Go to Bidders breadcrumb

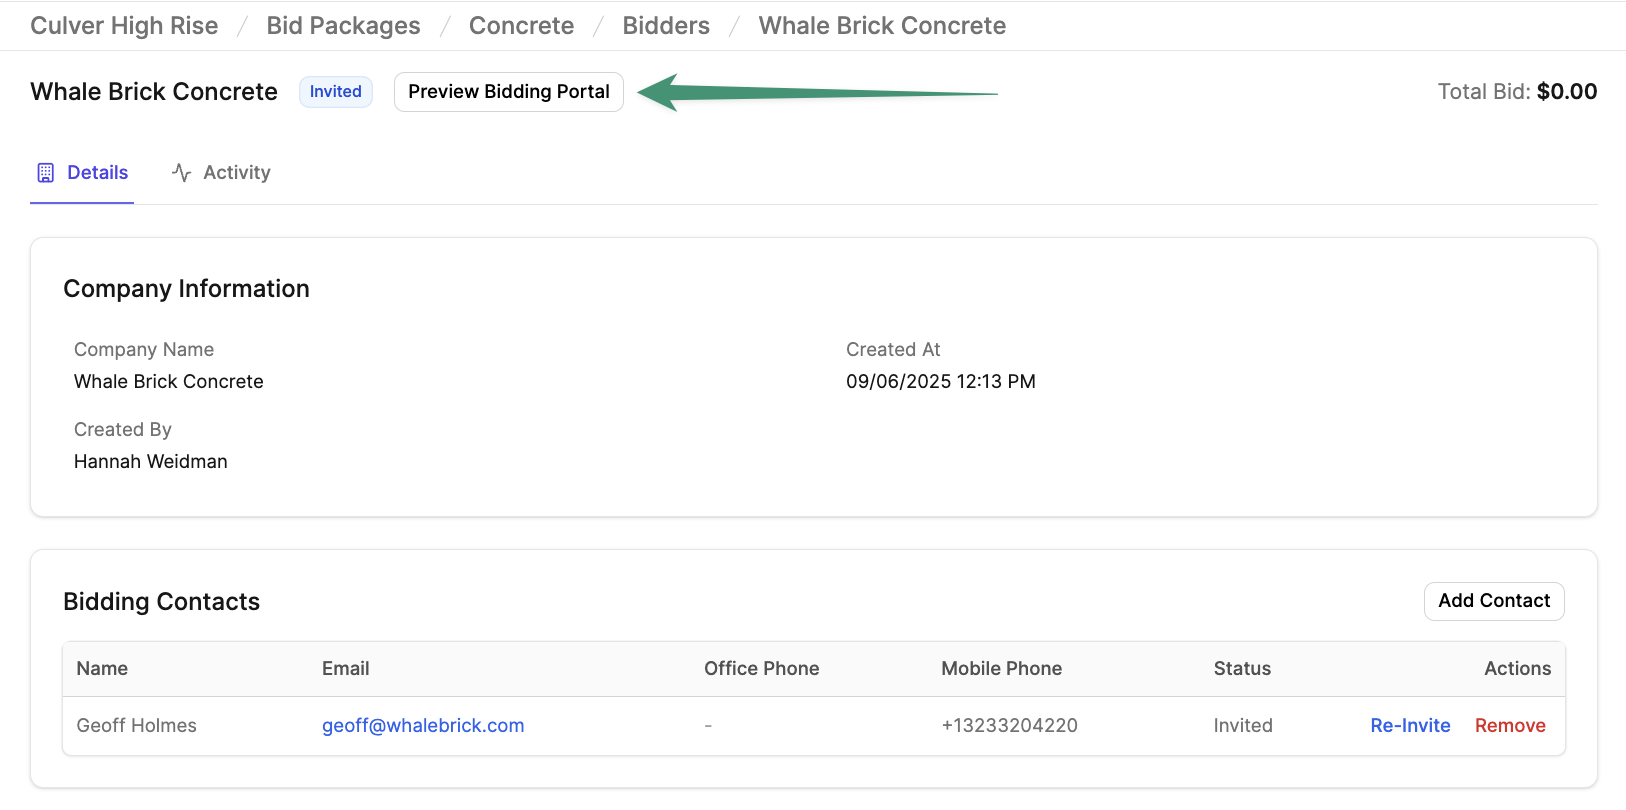[666, 26]
